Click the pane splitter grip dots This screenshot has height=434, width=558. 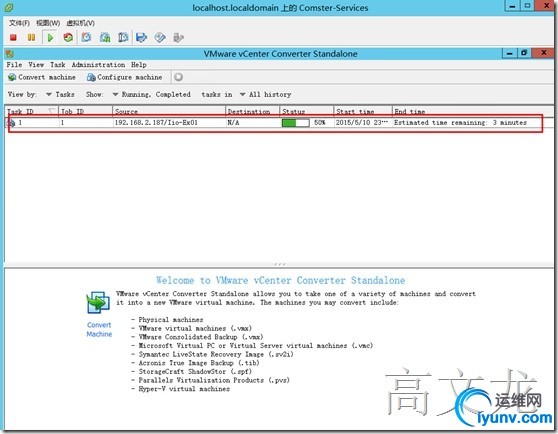(x=280, y=264)
